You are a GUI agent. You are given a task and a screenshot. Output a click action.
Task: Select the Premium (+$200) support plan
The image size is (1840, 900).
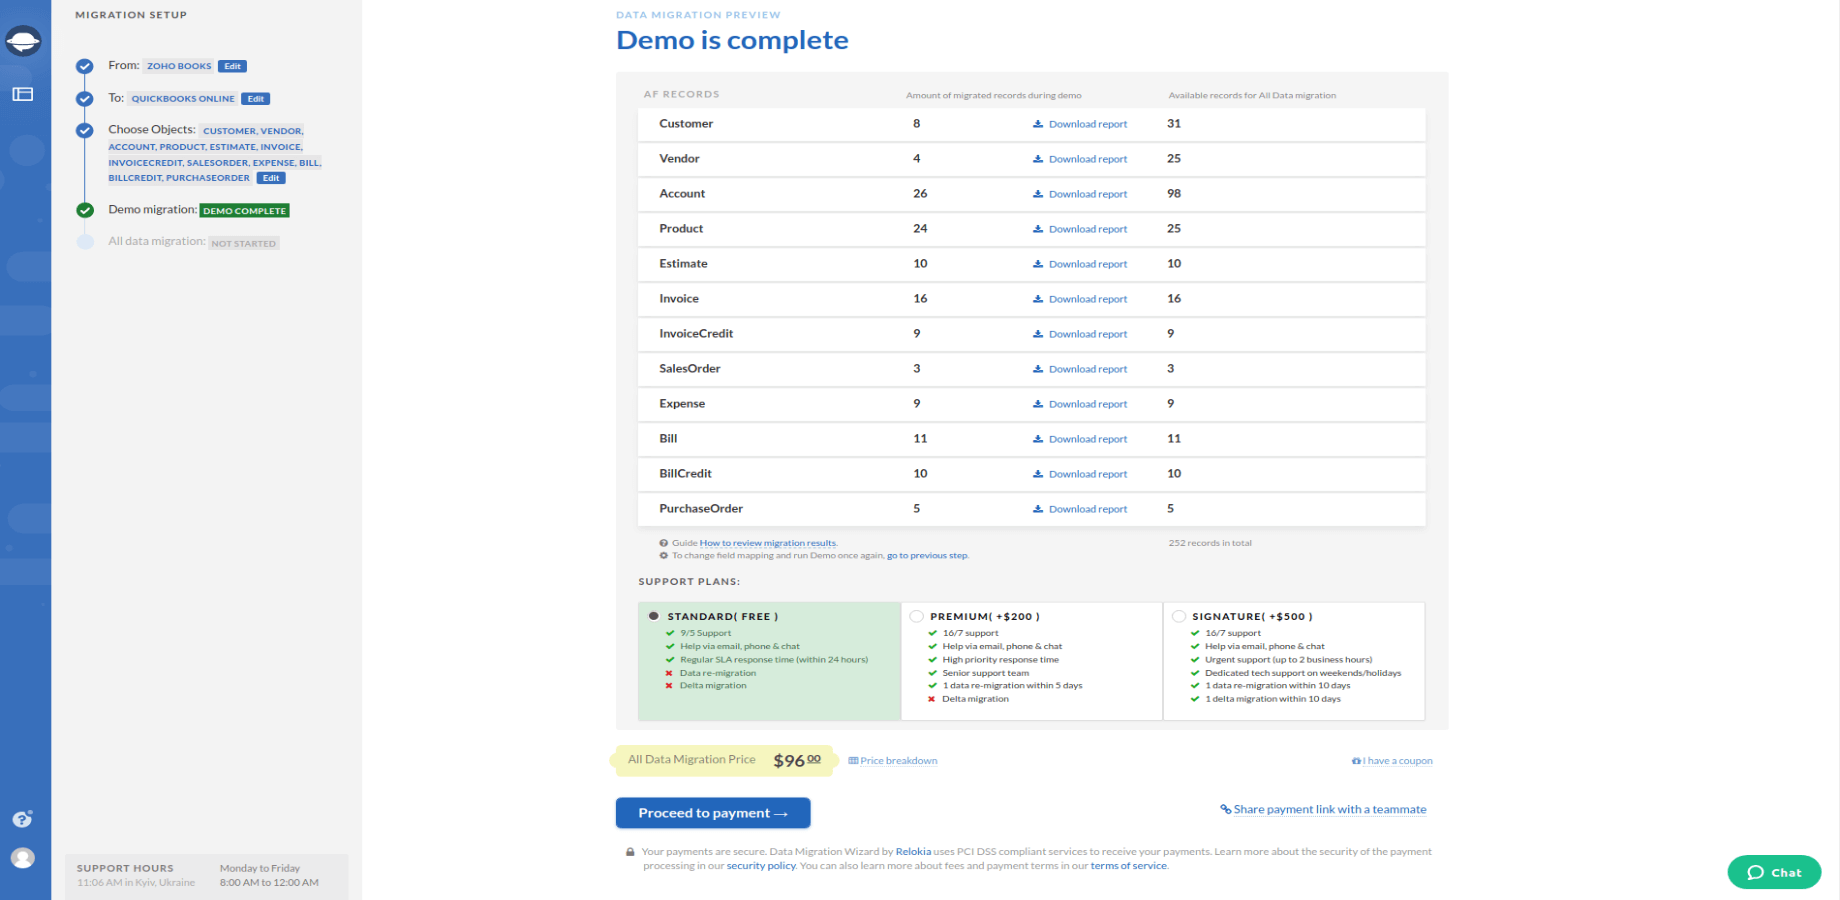tap(916, 616)
